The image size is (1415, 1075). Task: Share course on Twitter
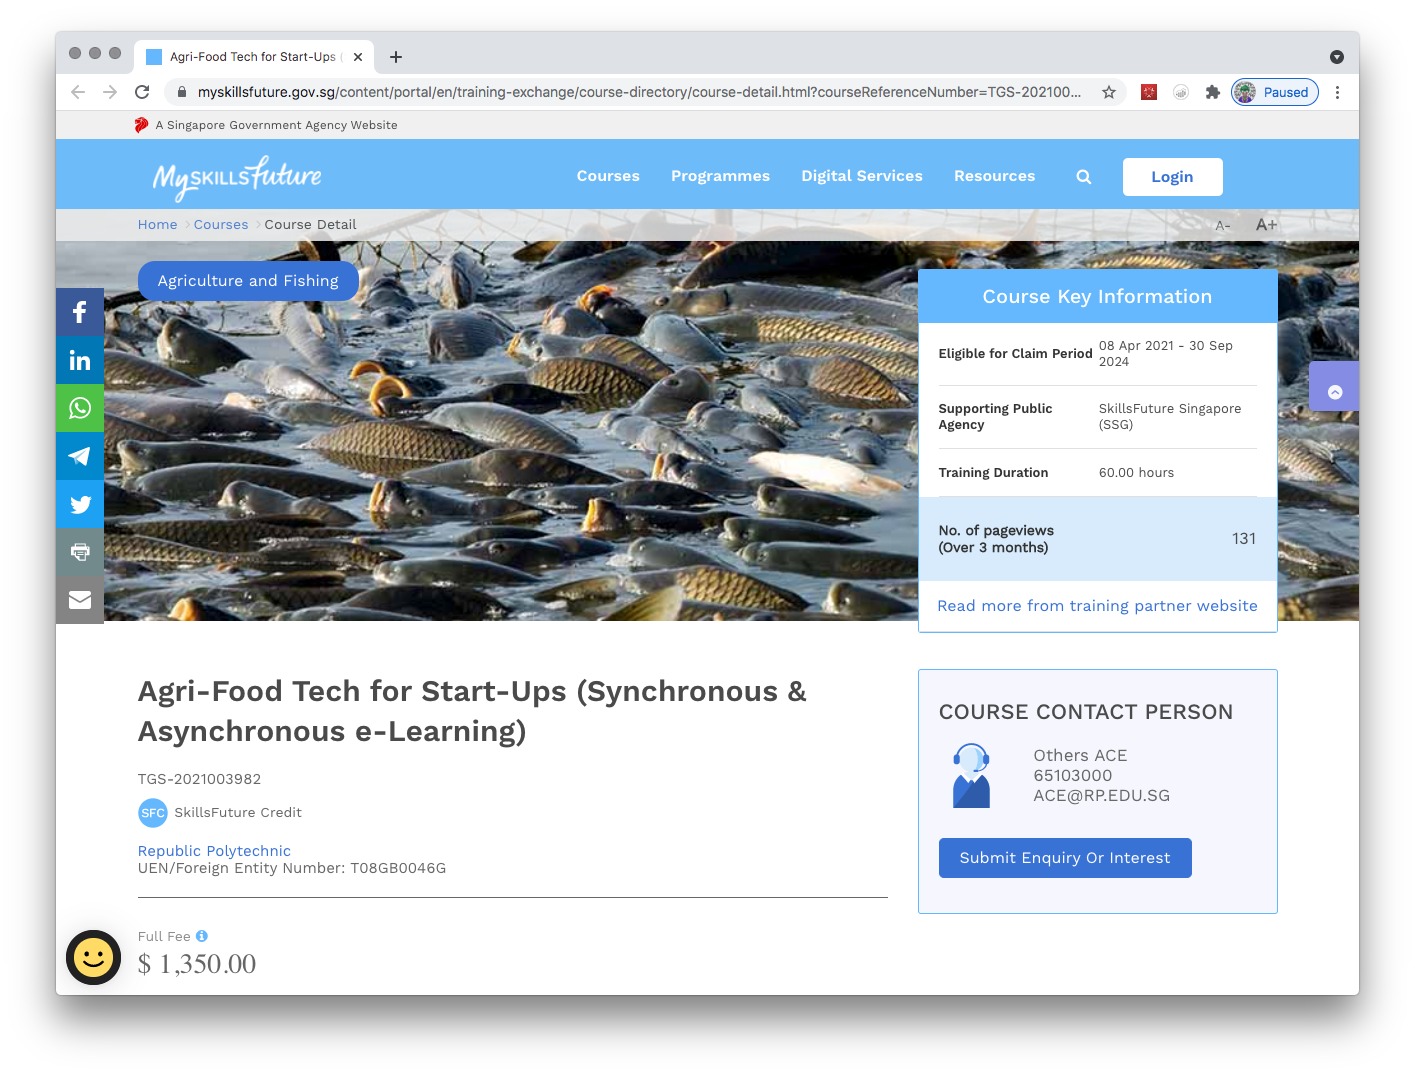click(80, 504)
